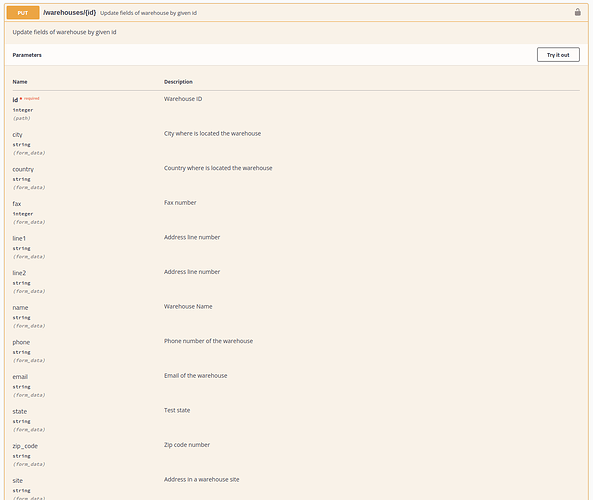Click the lock authorization icon
The width and height of the screenshot is (593, 500).
click(577, 12)
